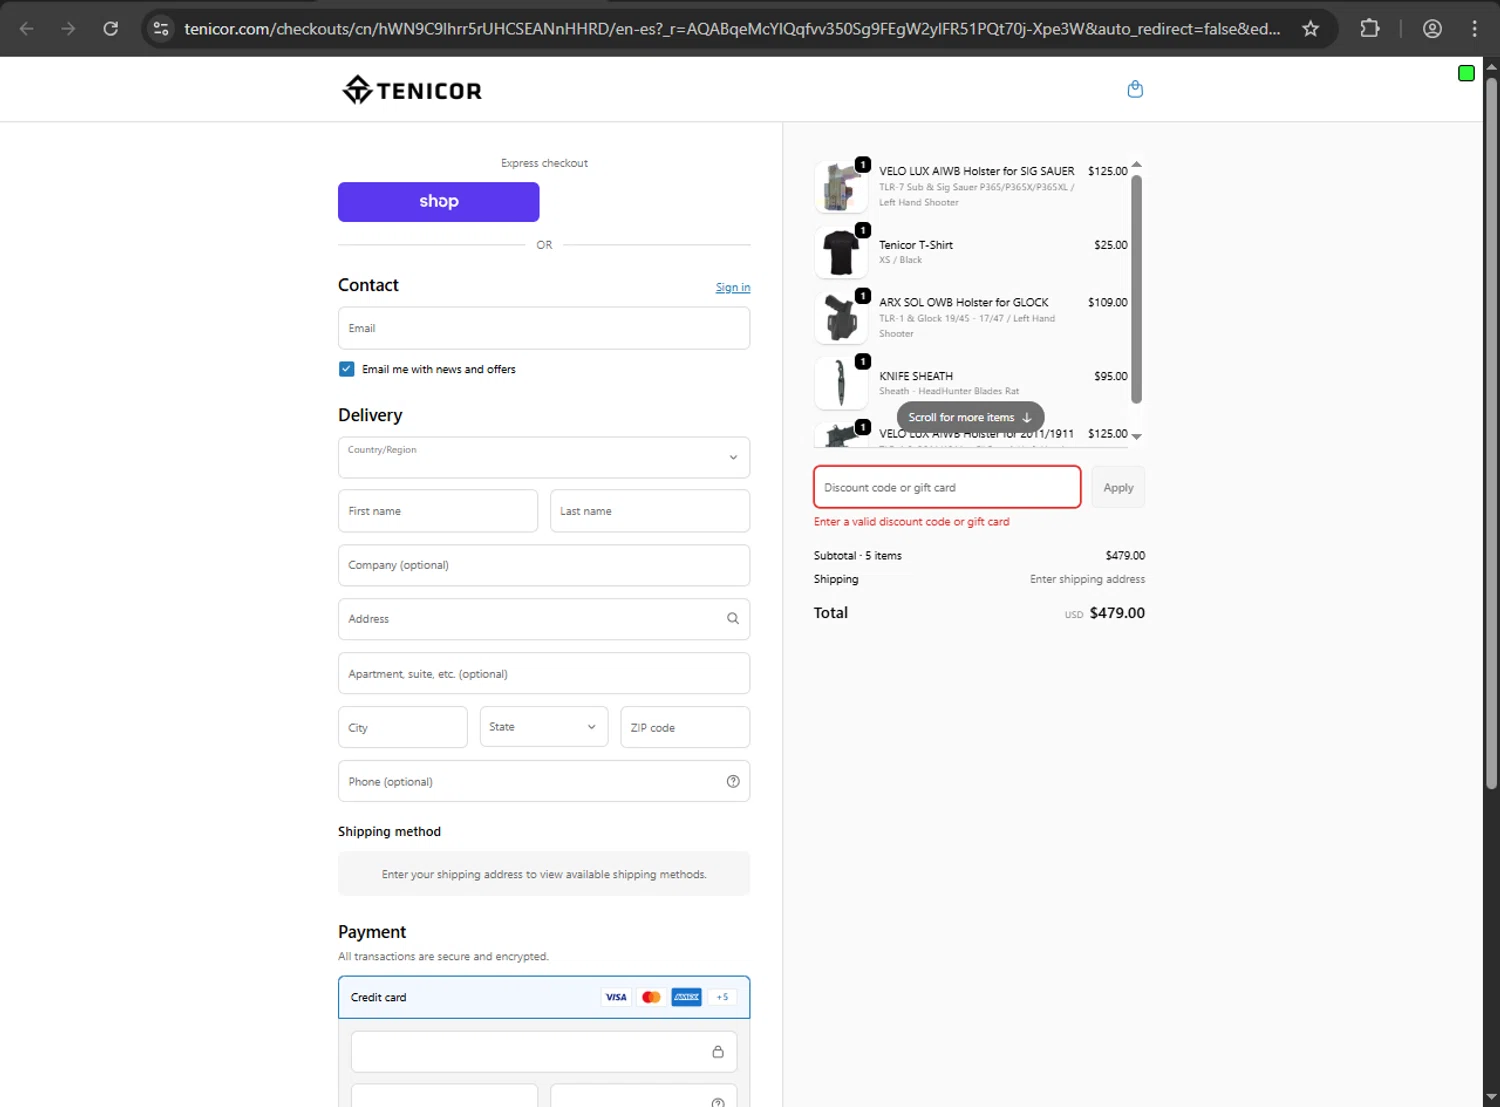Screen dimensions: 1500x1107
Task: Click the browser forward arrow
Action: coord(68,29)
